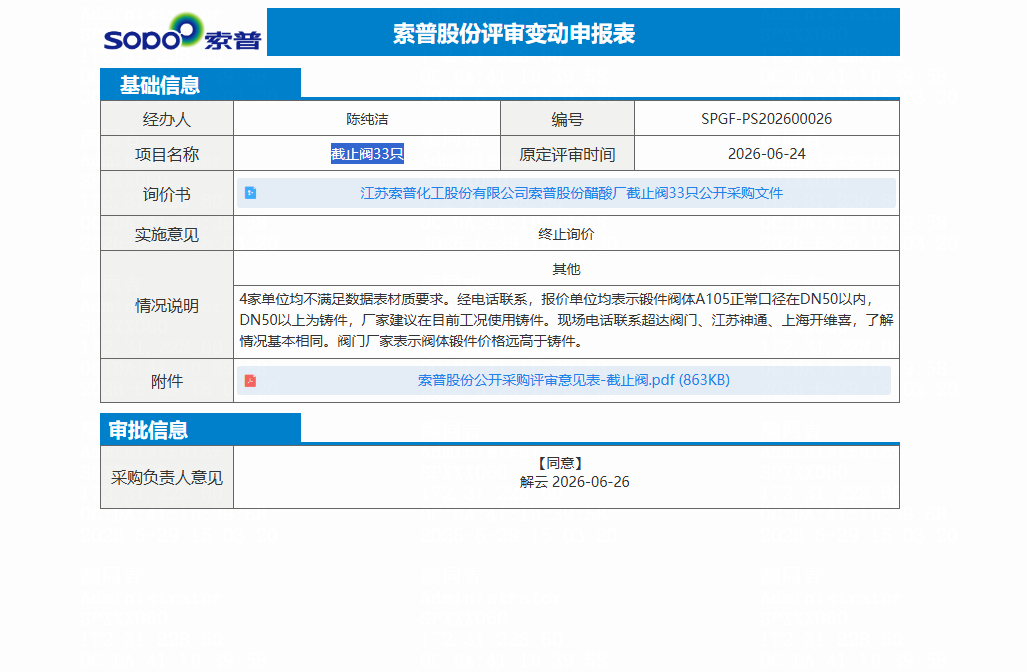Click the red PDF icon in 附件 row
Image resolution: width=1027 pixels, height=672 pixels.
(250, 381)
